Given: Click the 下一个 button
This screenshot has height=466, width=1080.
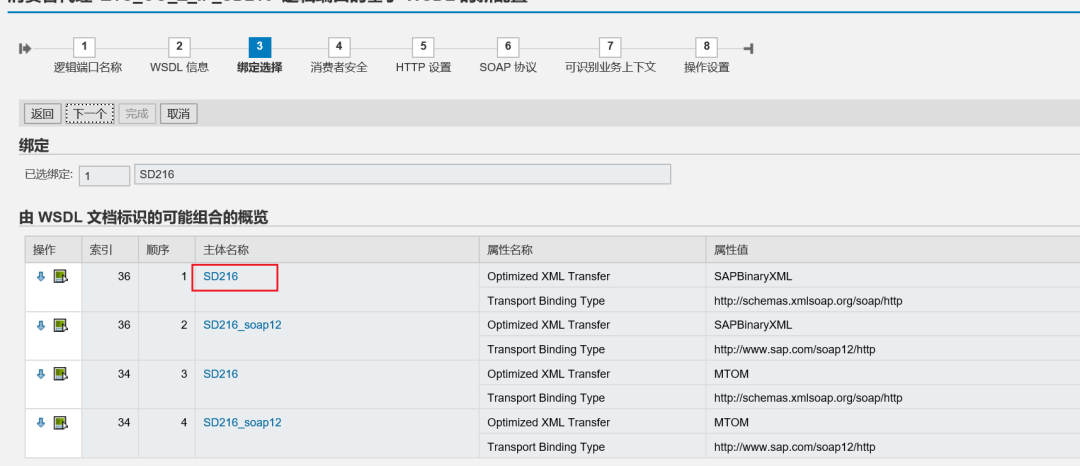Looking at the screenshot, I should [x=90, y=114].
